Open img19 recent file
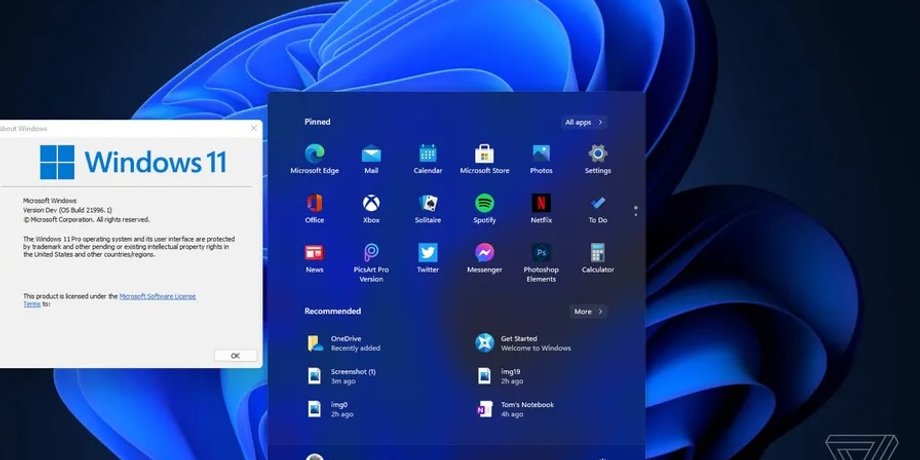Screen dimensions: 920x460 [x=499, y=376]
